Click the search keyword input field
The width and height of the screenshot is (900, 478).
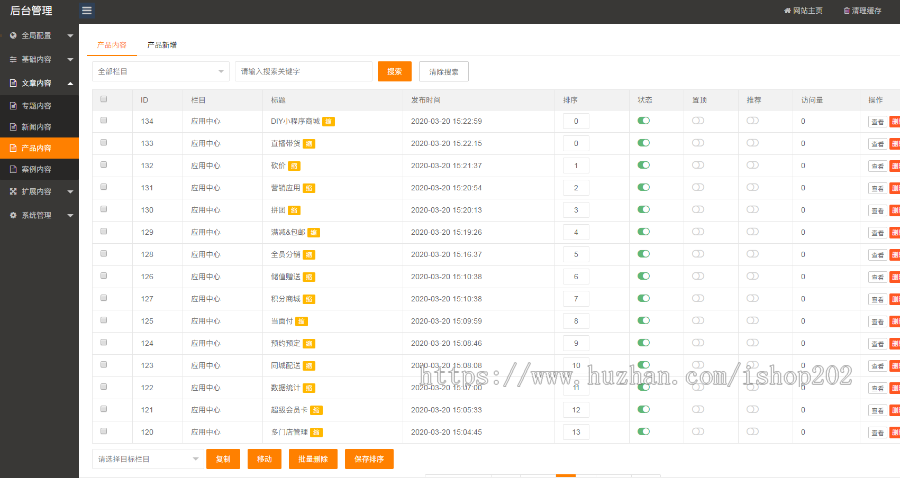point(304,72)
